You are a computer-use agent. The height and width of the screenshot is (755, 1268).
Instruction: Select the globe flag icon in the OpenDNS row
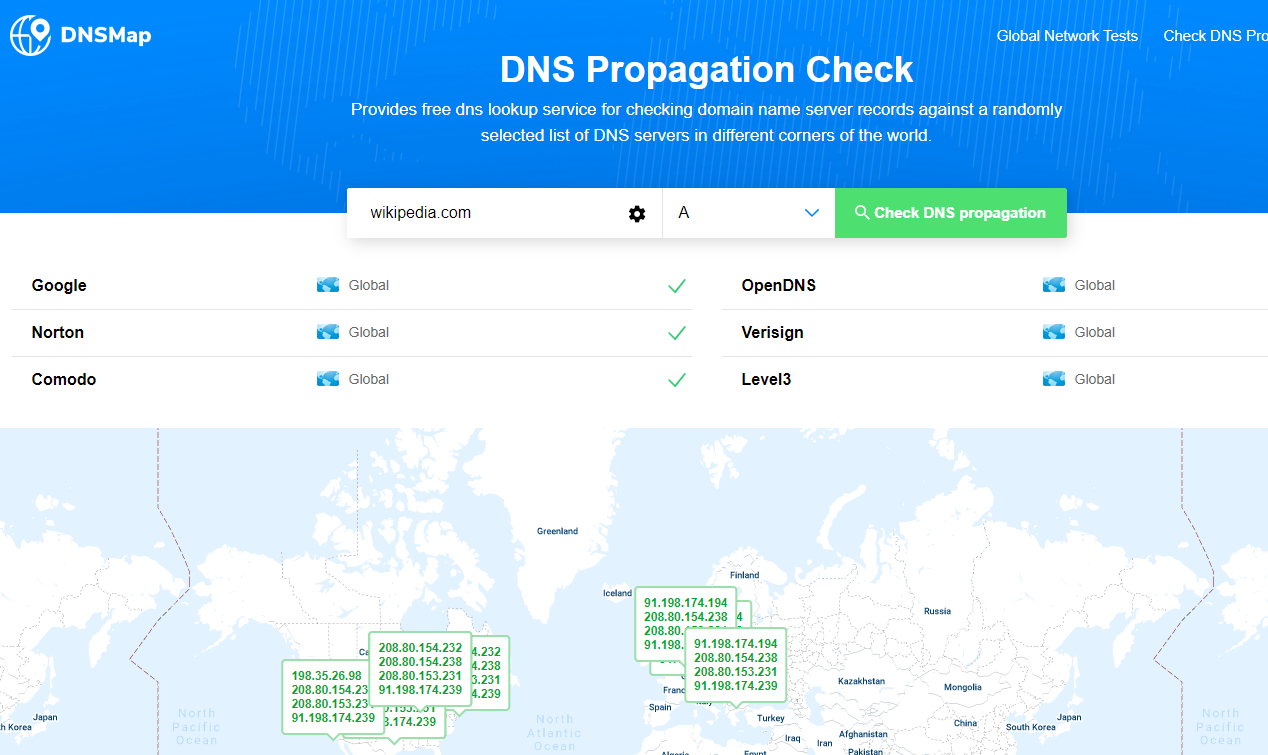click(1054, 284)
